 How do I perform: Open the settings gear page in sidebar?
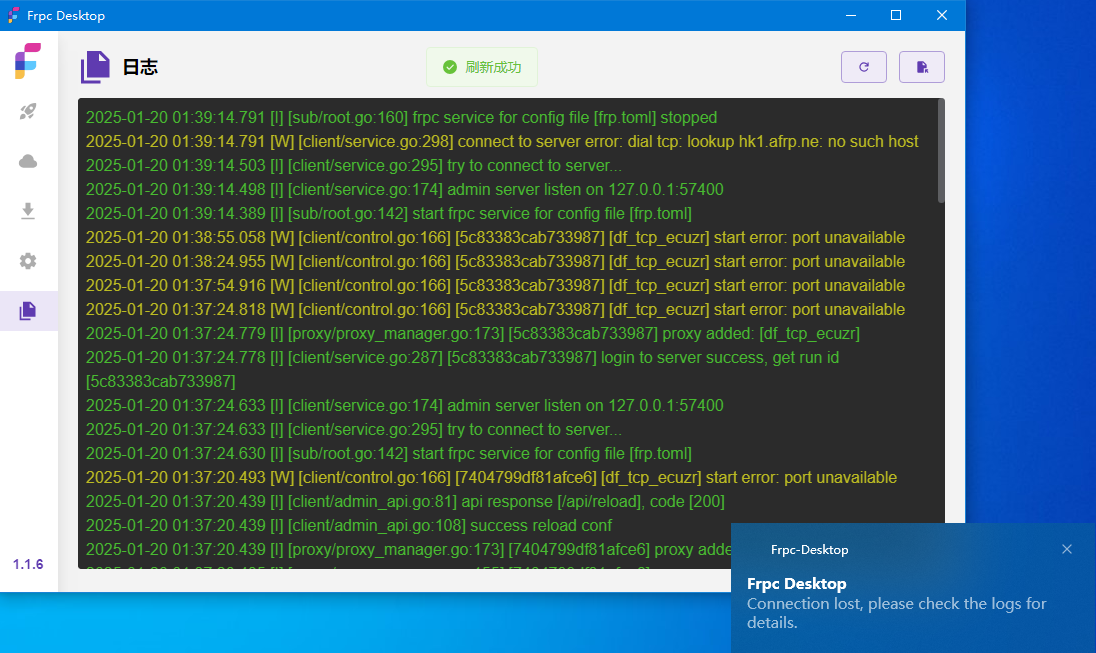28,261
